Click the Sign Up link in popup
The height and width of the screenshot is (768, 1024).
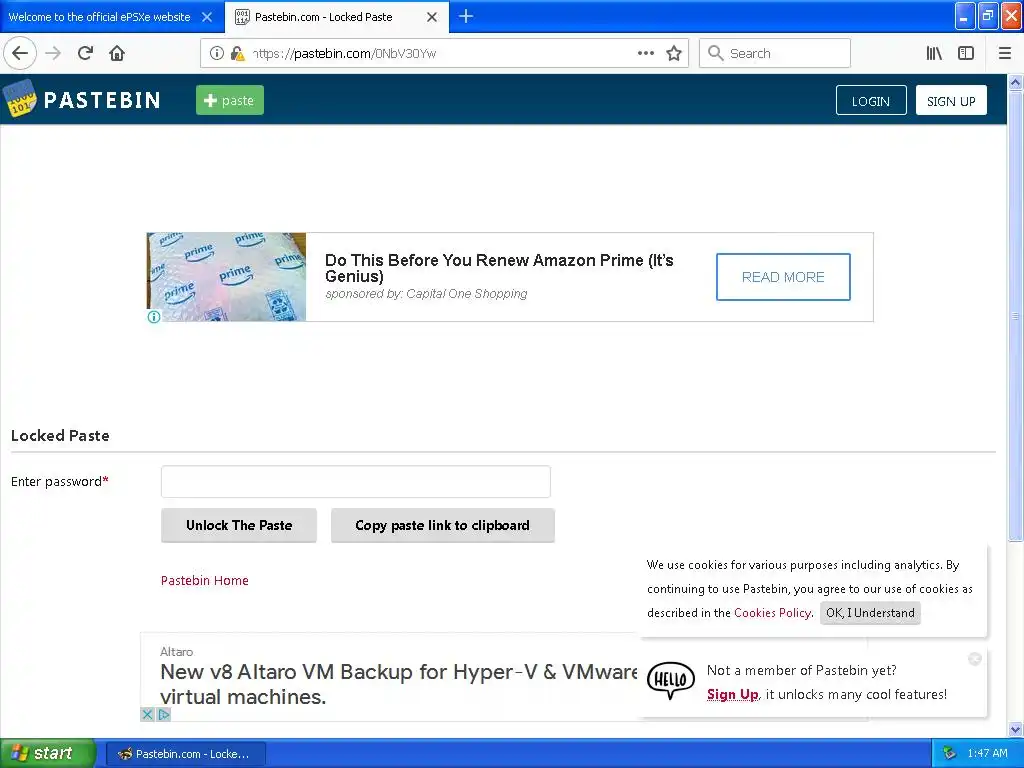click(x=732, y=694)
